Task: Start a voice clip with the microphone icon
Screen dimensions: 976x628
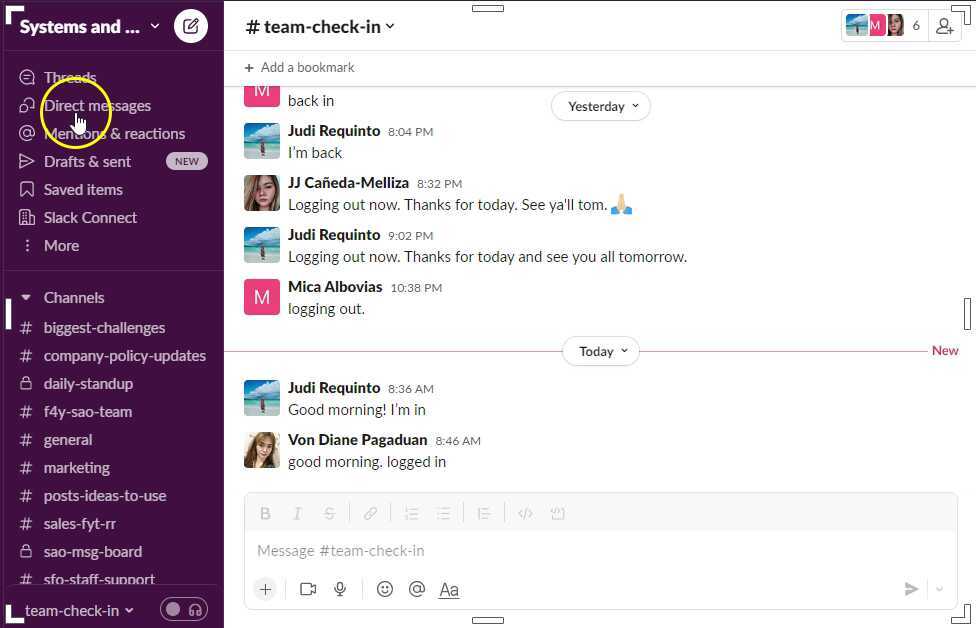Action: [x=340, y=589]
